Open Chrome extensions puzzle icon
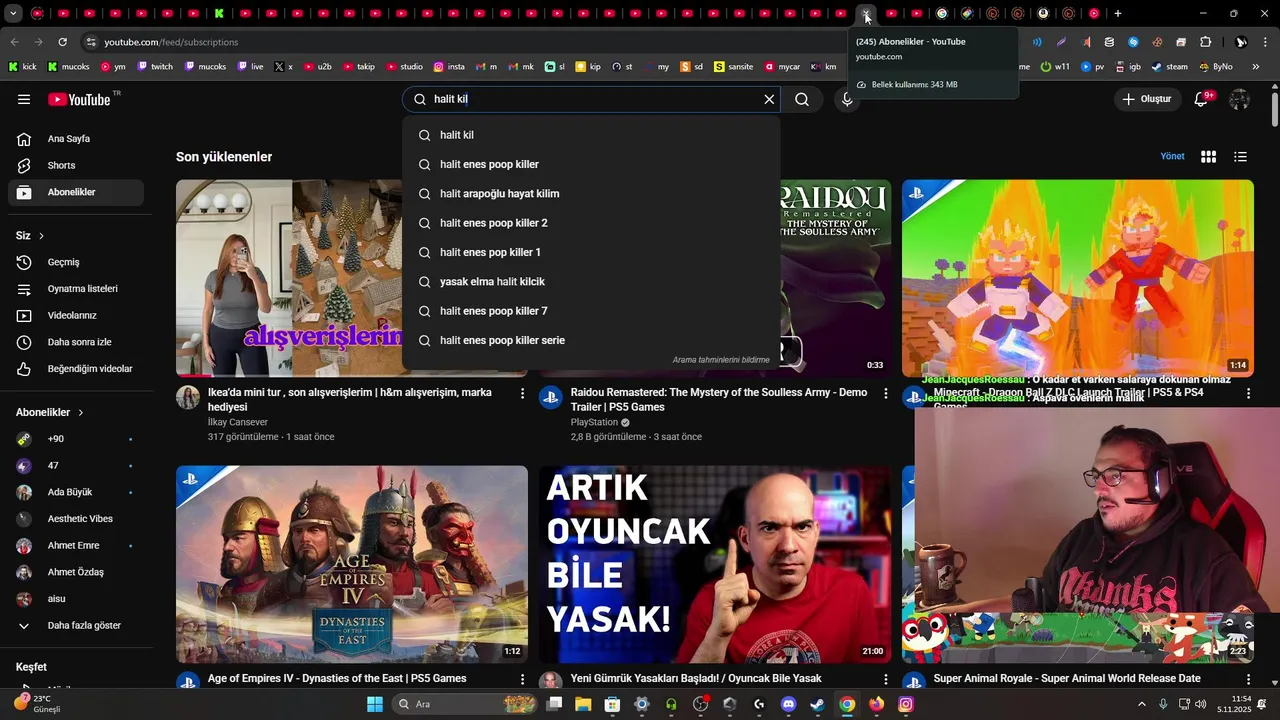Image resolution: width=1280 pixels, height=720 pixels. pos(1205,42)
